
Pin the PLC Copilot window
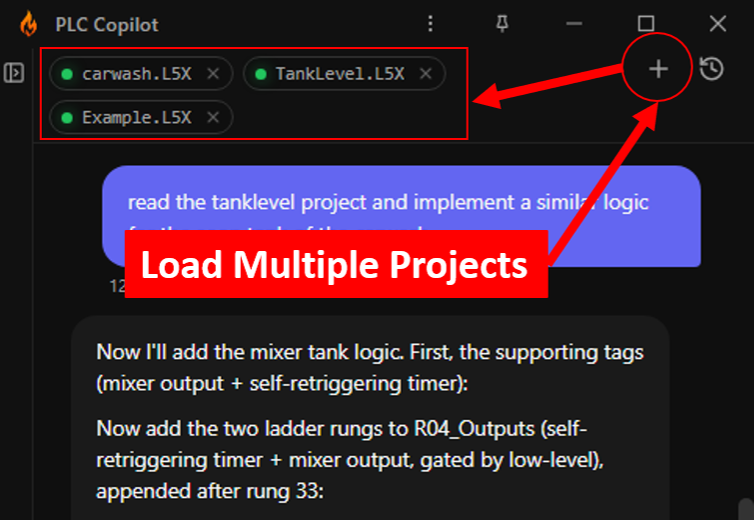(502, 23)
